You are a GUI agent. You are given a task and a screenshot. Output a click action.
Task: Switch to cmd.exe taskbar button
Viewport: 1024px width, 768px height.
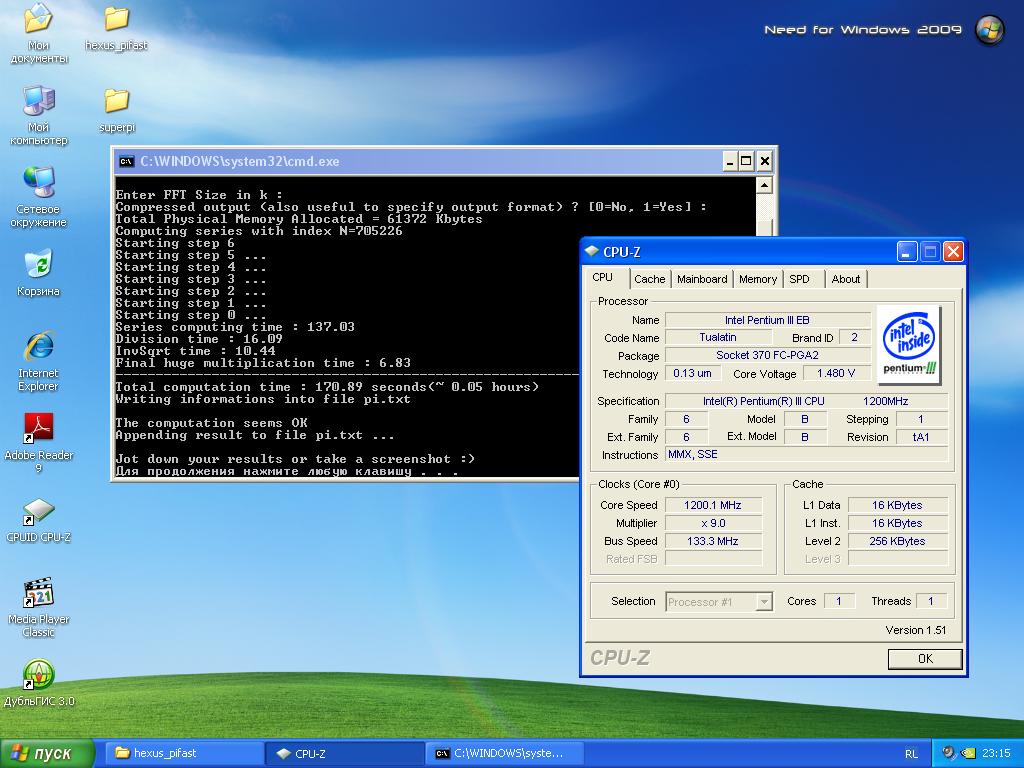coord(505,753)
